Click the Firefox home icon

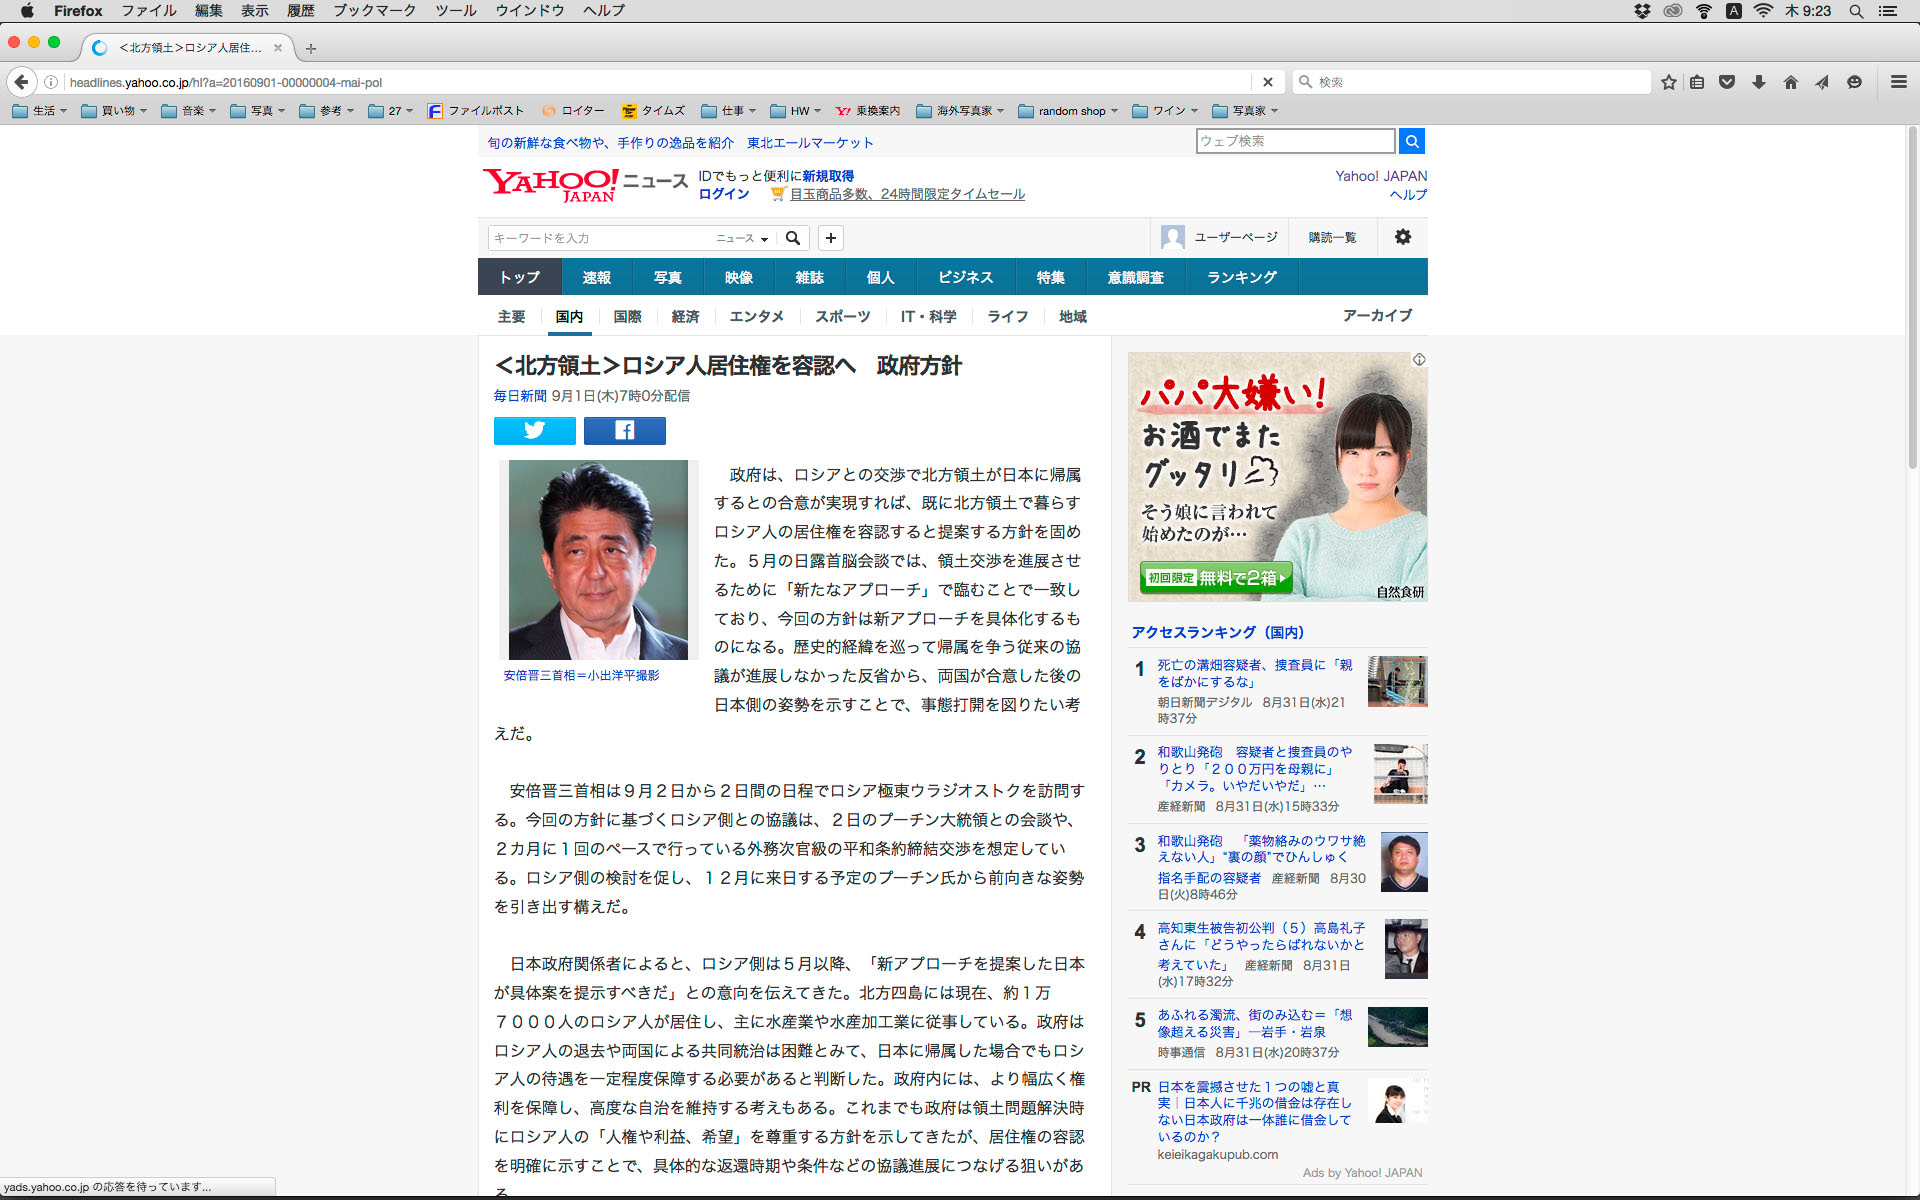point(1790,82)
